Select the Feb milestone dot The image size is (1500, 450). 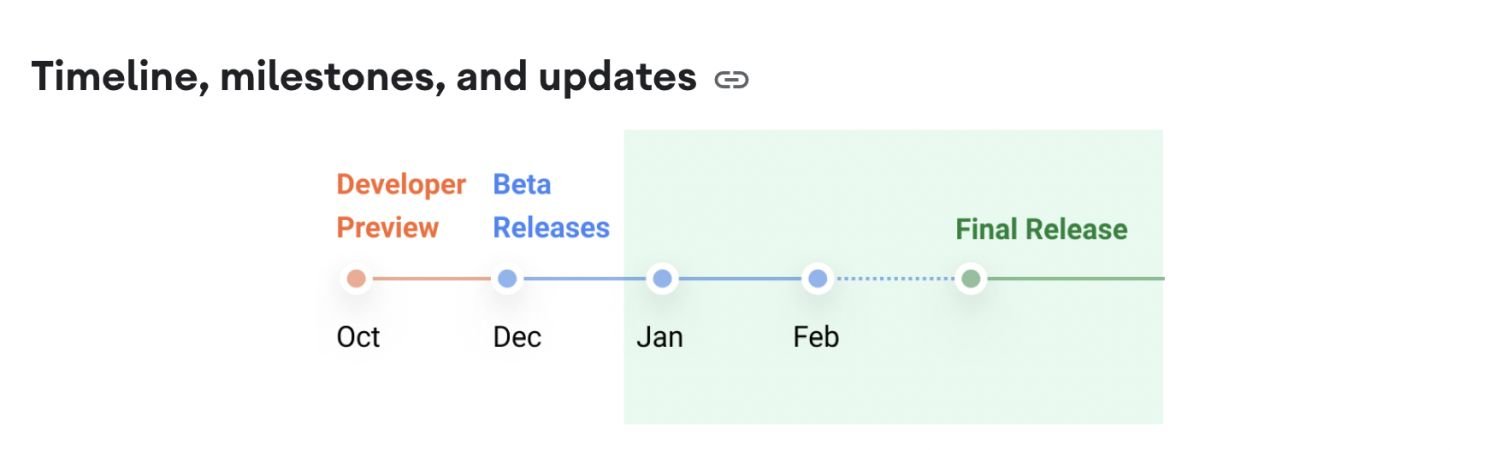817,279
